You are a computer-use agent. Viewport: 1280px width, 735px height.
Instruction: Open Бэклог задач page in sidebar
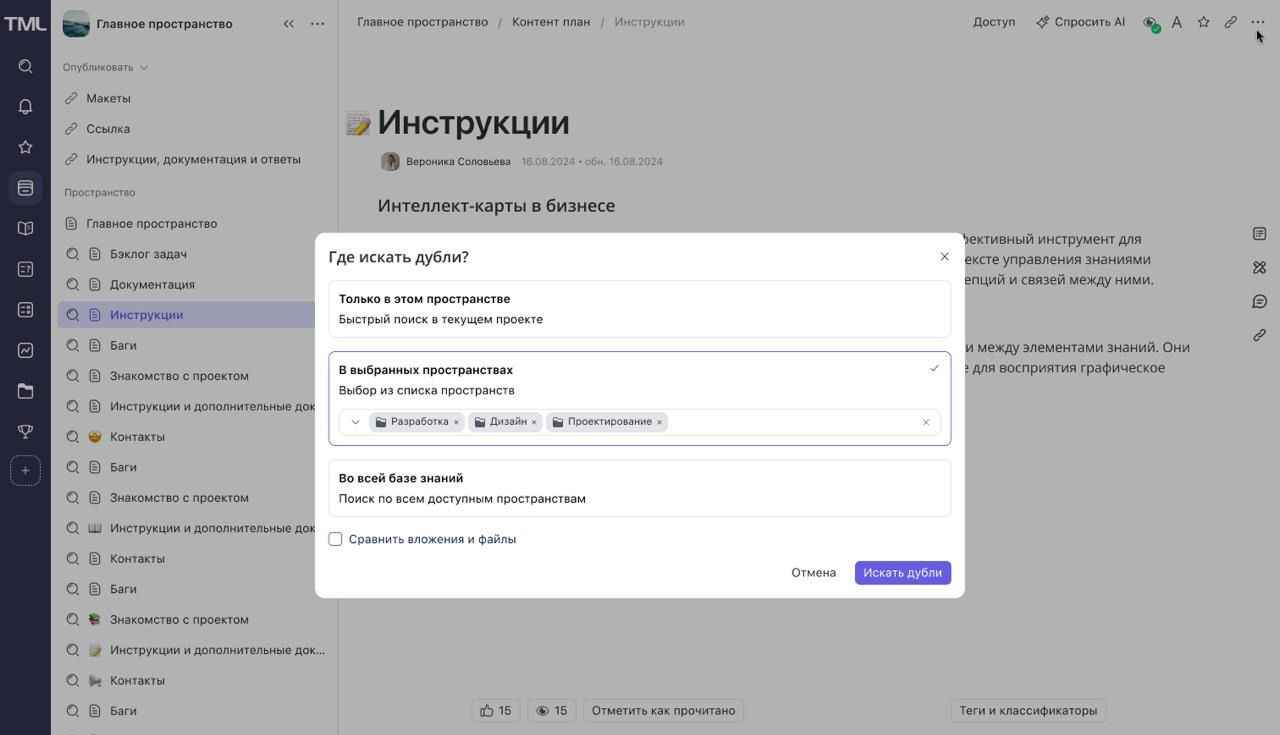coord(148,254)
